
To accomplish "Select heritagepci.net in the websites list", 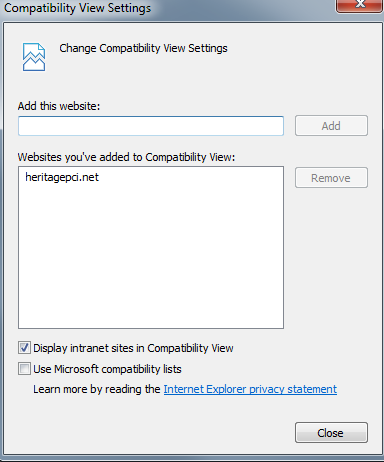I will tap(62, 177).
